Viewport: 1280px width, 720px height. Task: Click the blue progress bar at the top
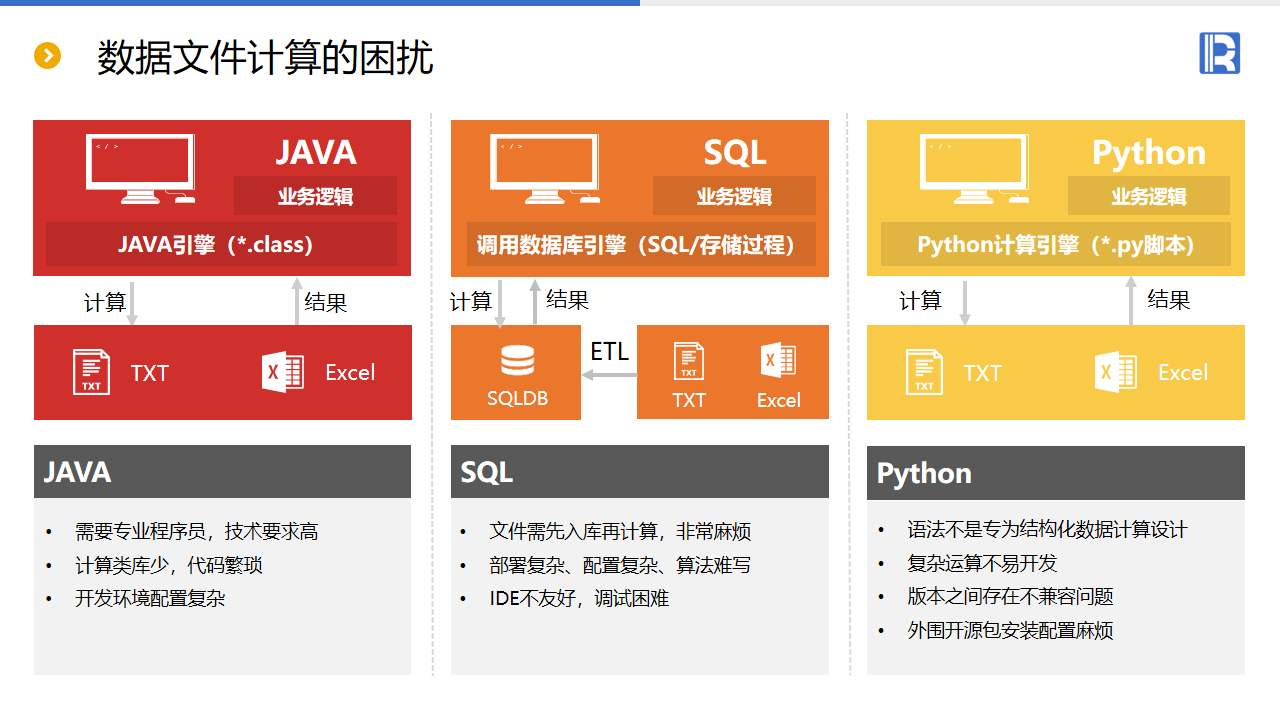(x=320, y=3)
